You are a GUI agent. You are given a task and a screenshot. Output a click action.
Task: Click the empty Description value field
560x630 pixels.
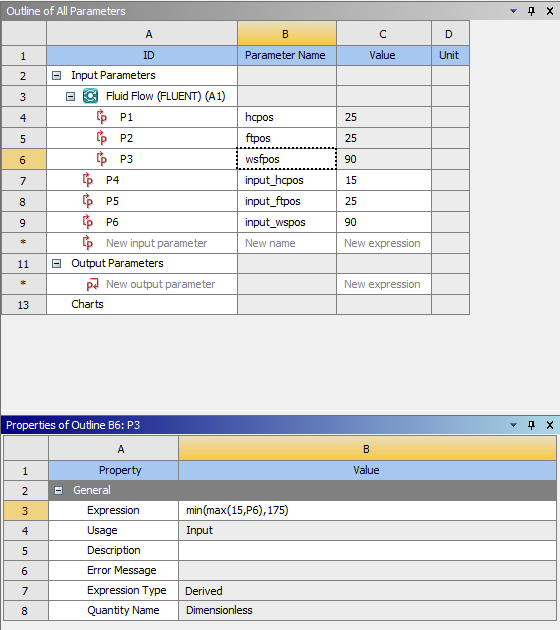pyautogui.click(x=367, y=550)
